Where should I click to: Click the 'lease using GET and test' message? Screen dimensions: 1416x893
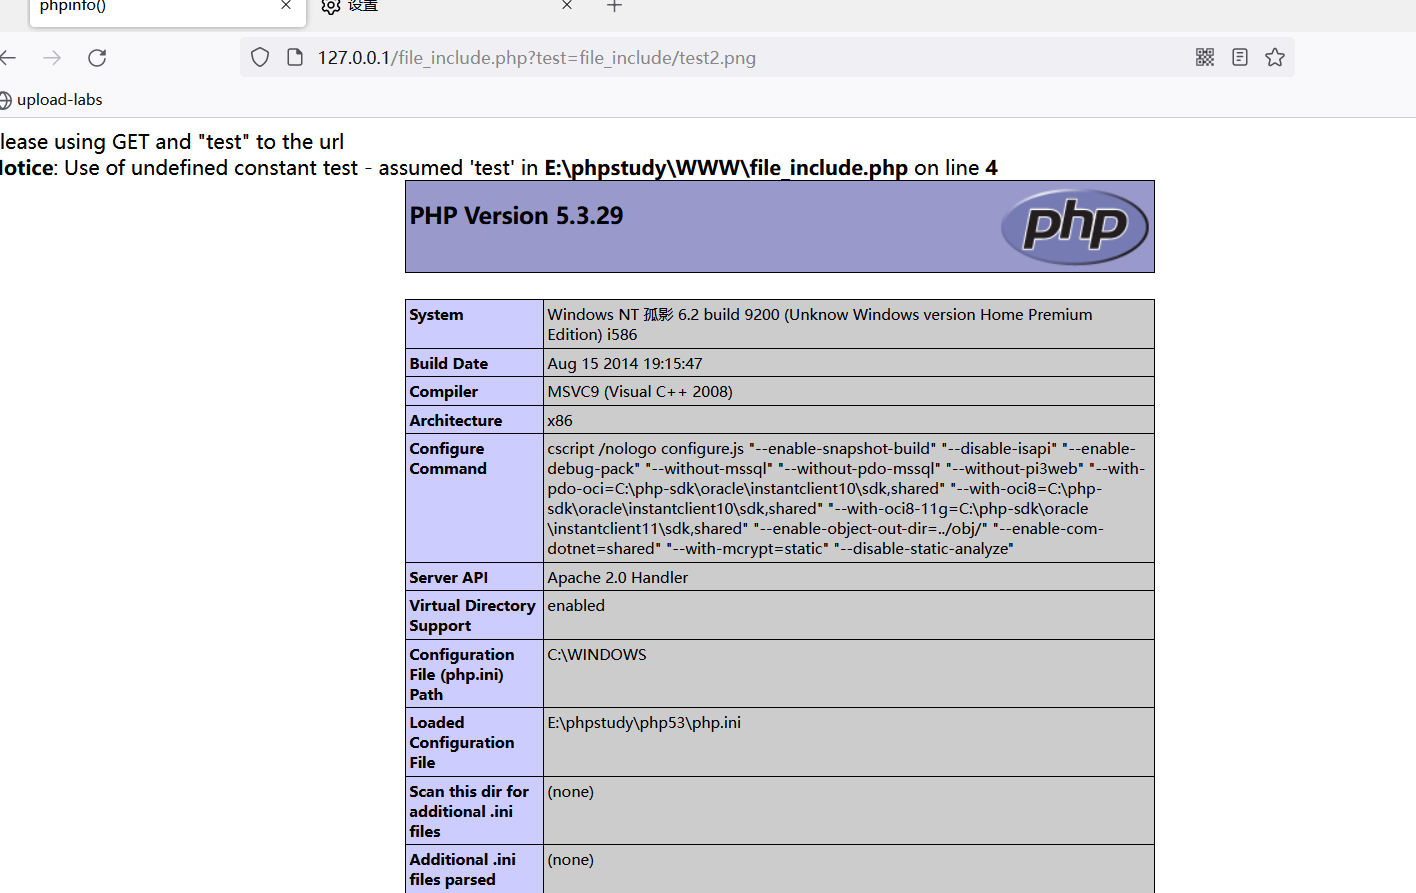click(172, 142)
